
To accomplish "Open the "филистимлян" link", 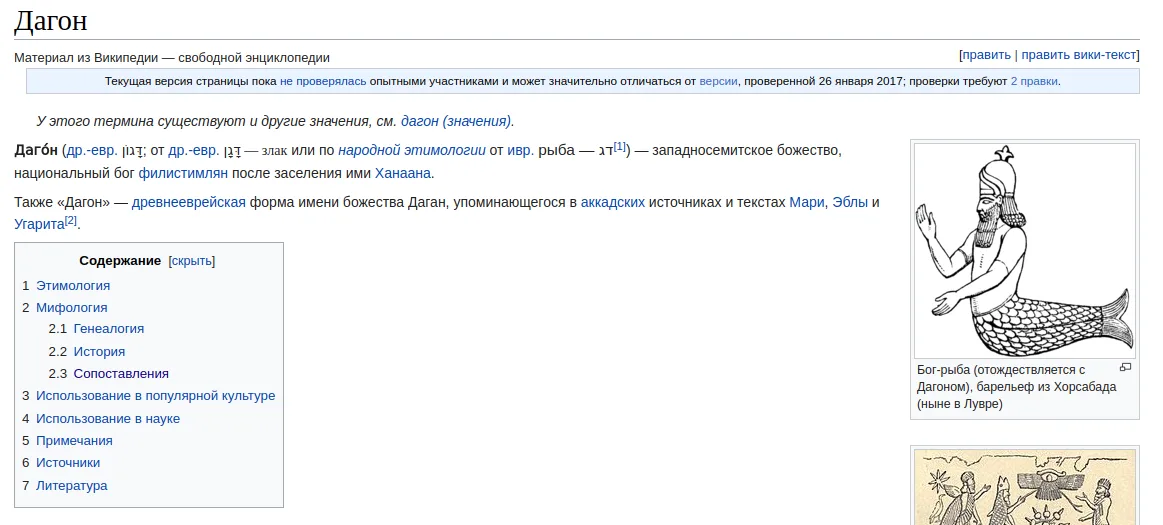I will (182, 174).
